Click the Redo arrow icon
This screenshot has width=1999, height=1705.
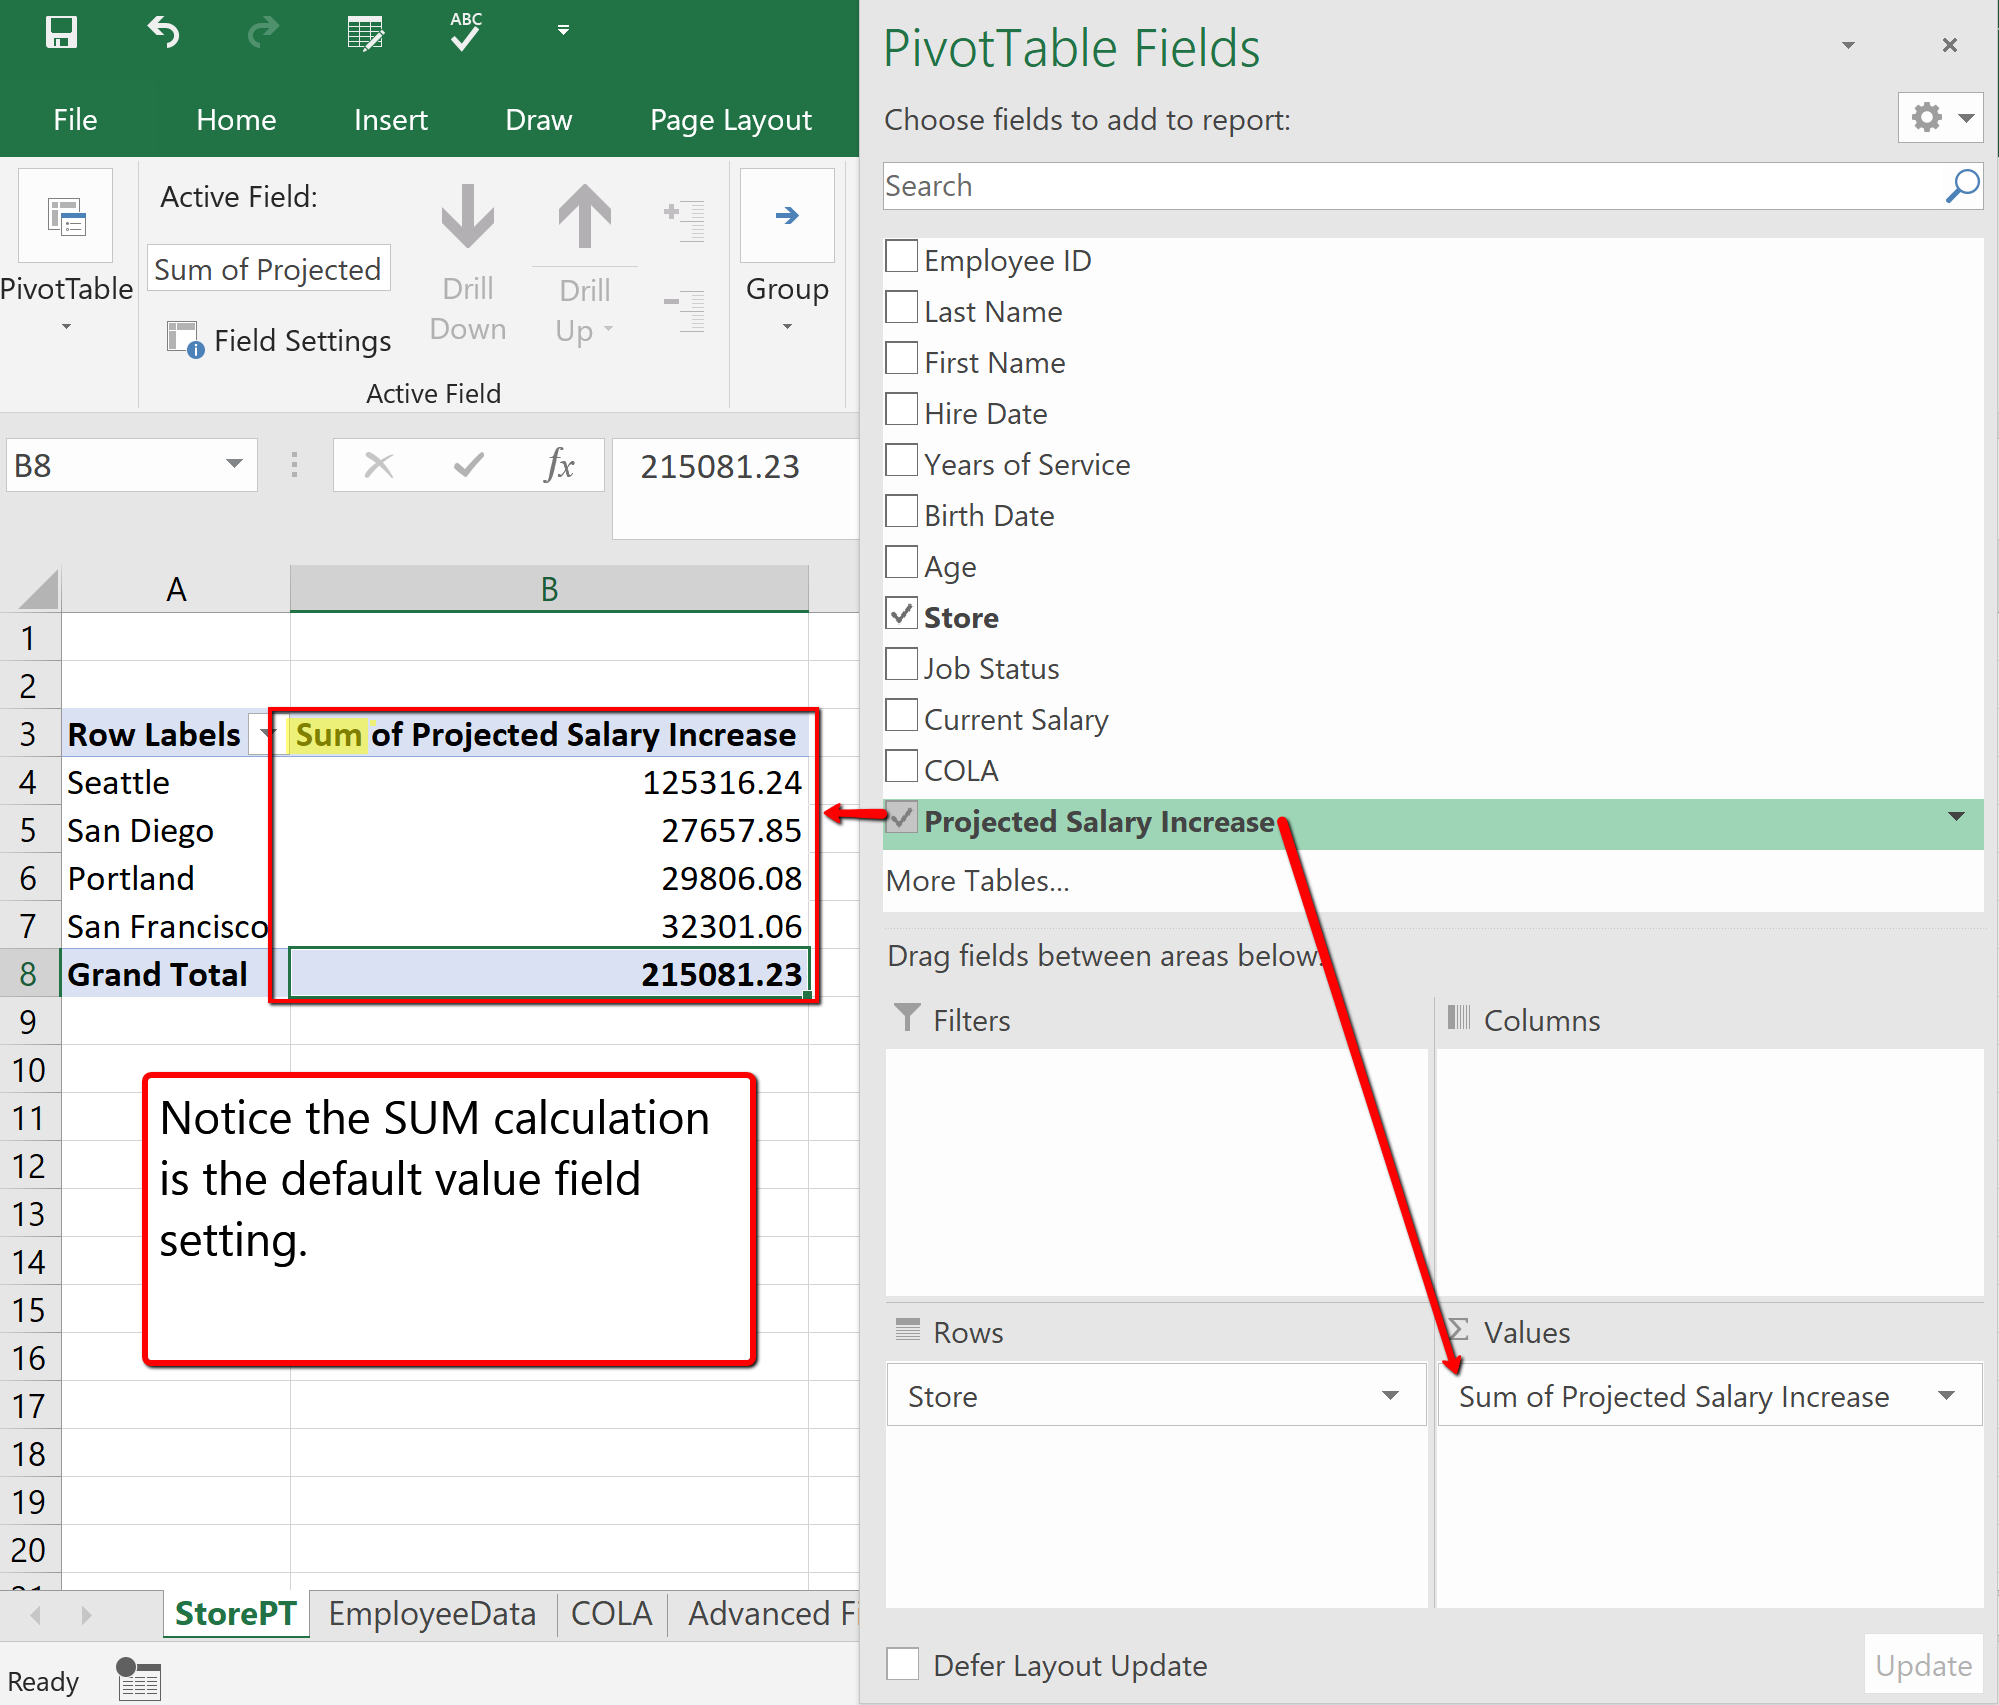click(264, 32)
